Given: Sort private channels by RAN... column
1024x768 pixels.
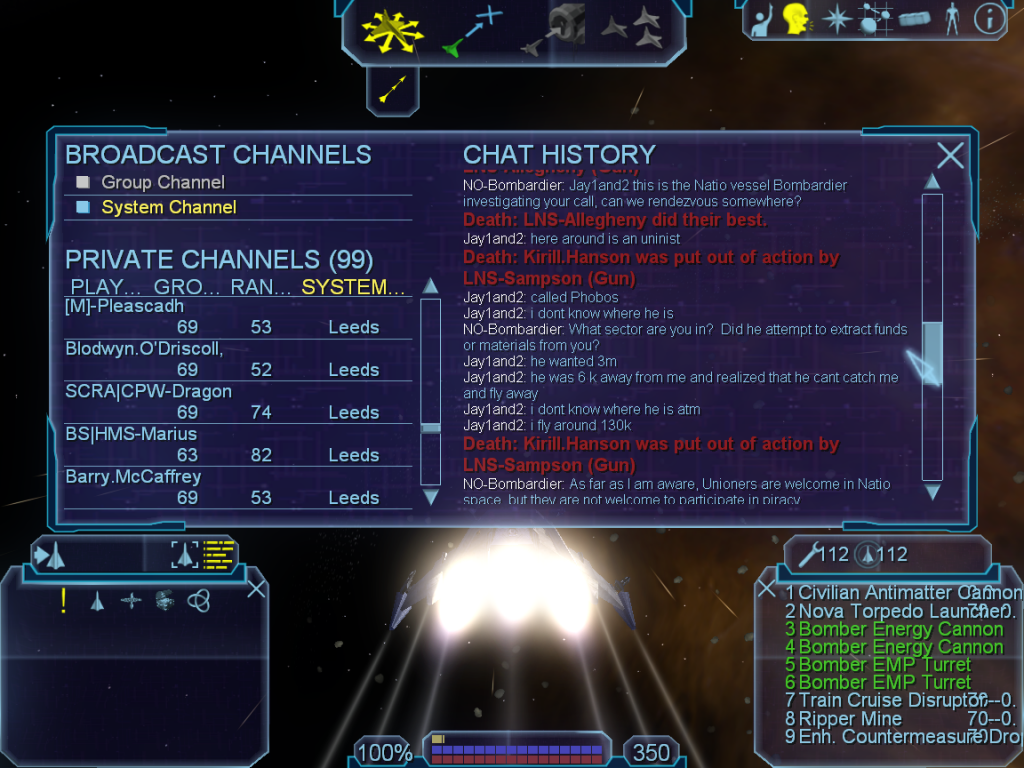Looking at the screenshot, I should 261,287.
